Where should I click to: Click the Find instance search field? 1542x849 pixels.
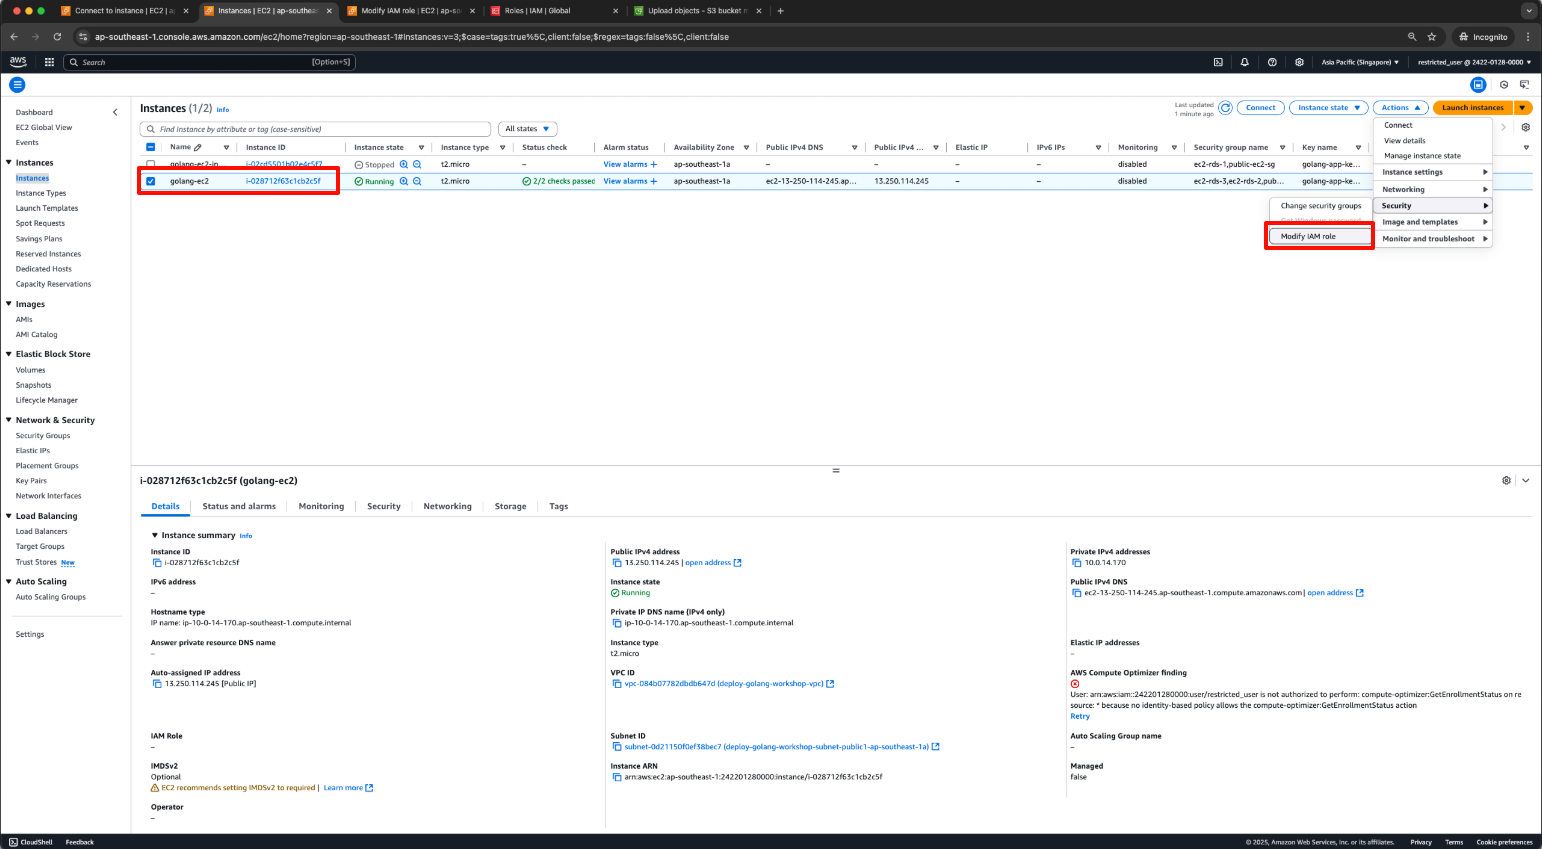coord(315,129)
